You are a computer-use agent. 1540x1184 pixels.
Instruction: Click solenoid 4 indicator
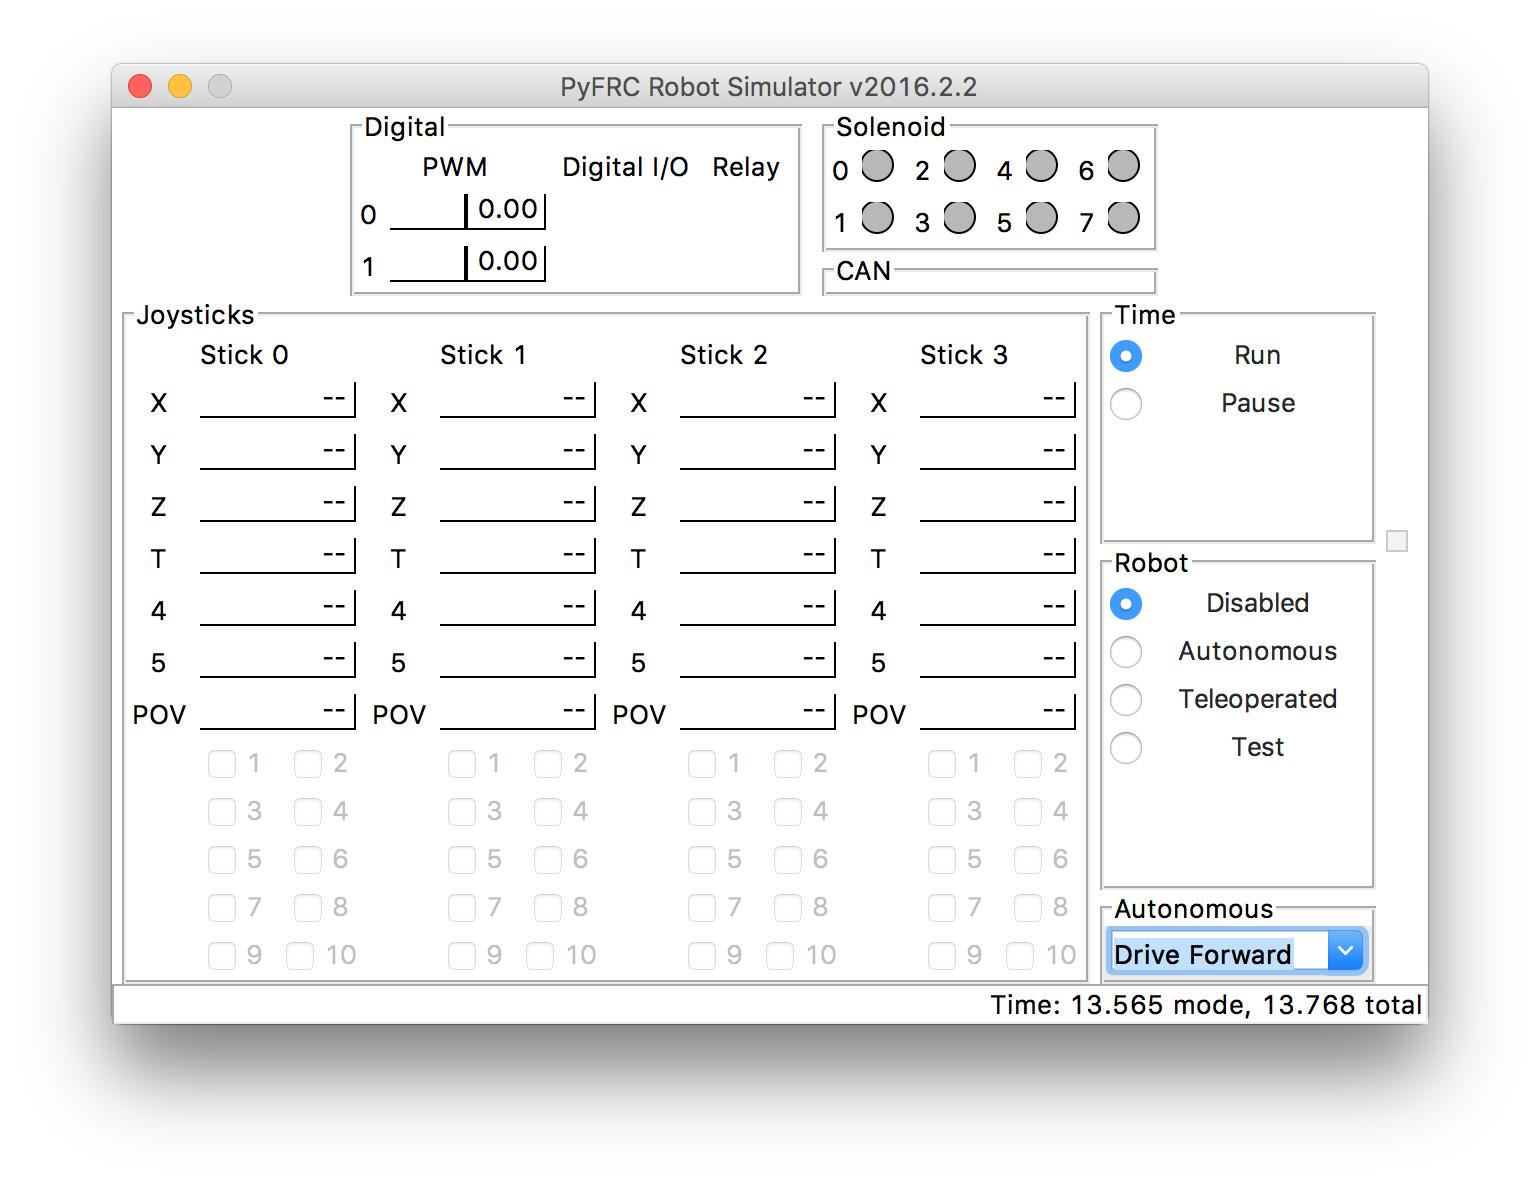pos(1041,166)
